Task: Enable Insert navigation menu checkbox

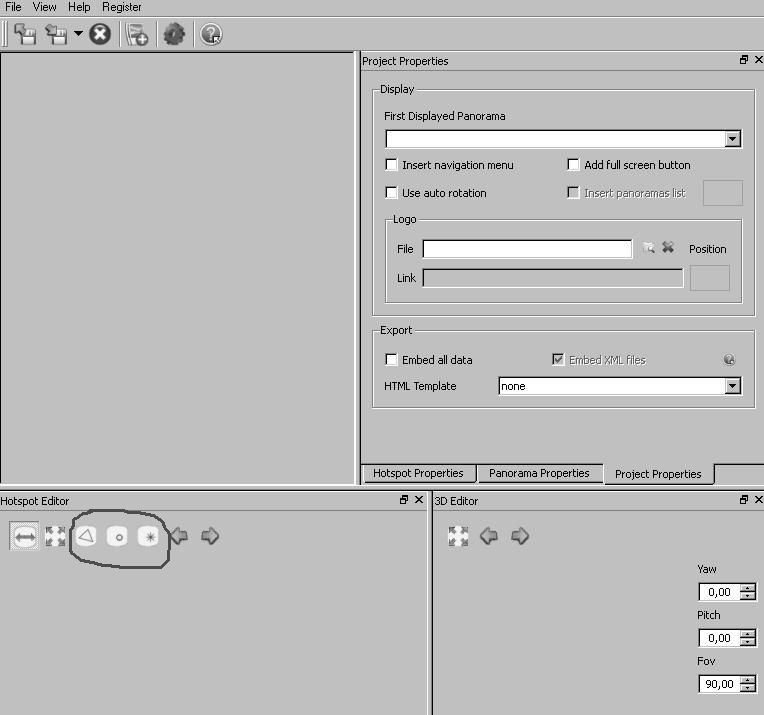Action: [x=392, y=165]
